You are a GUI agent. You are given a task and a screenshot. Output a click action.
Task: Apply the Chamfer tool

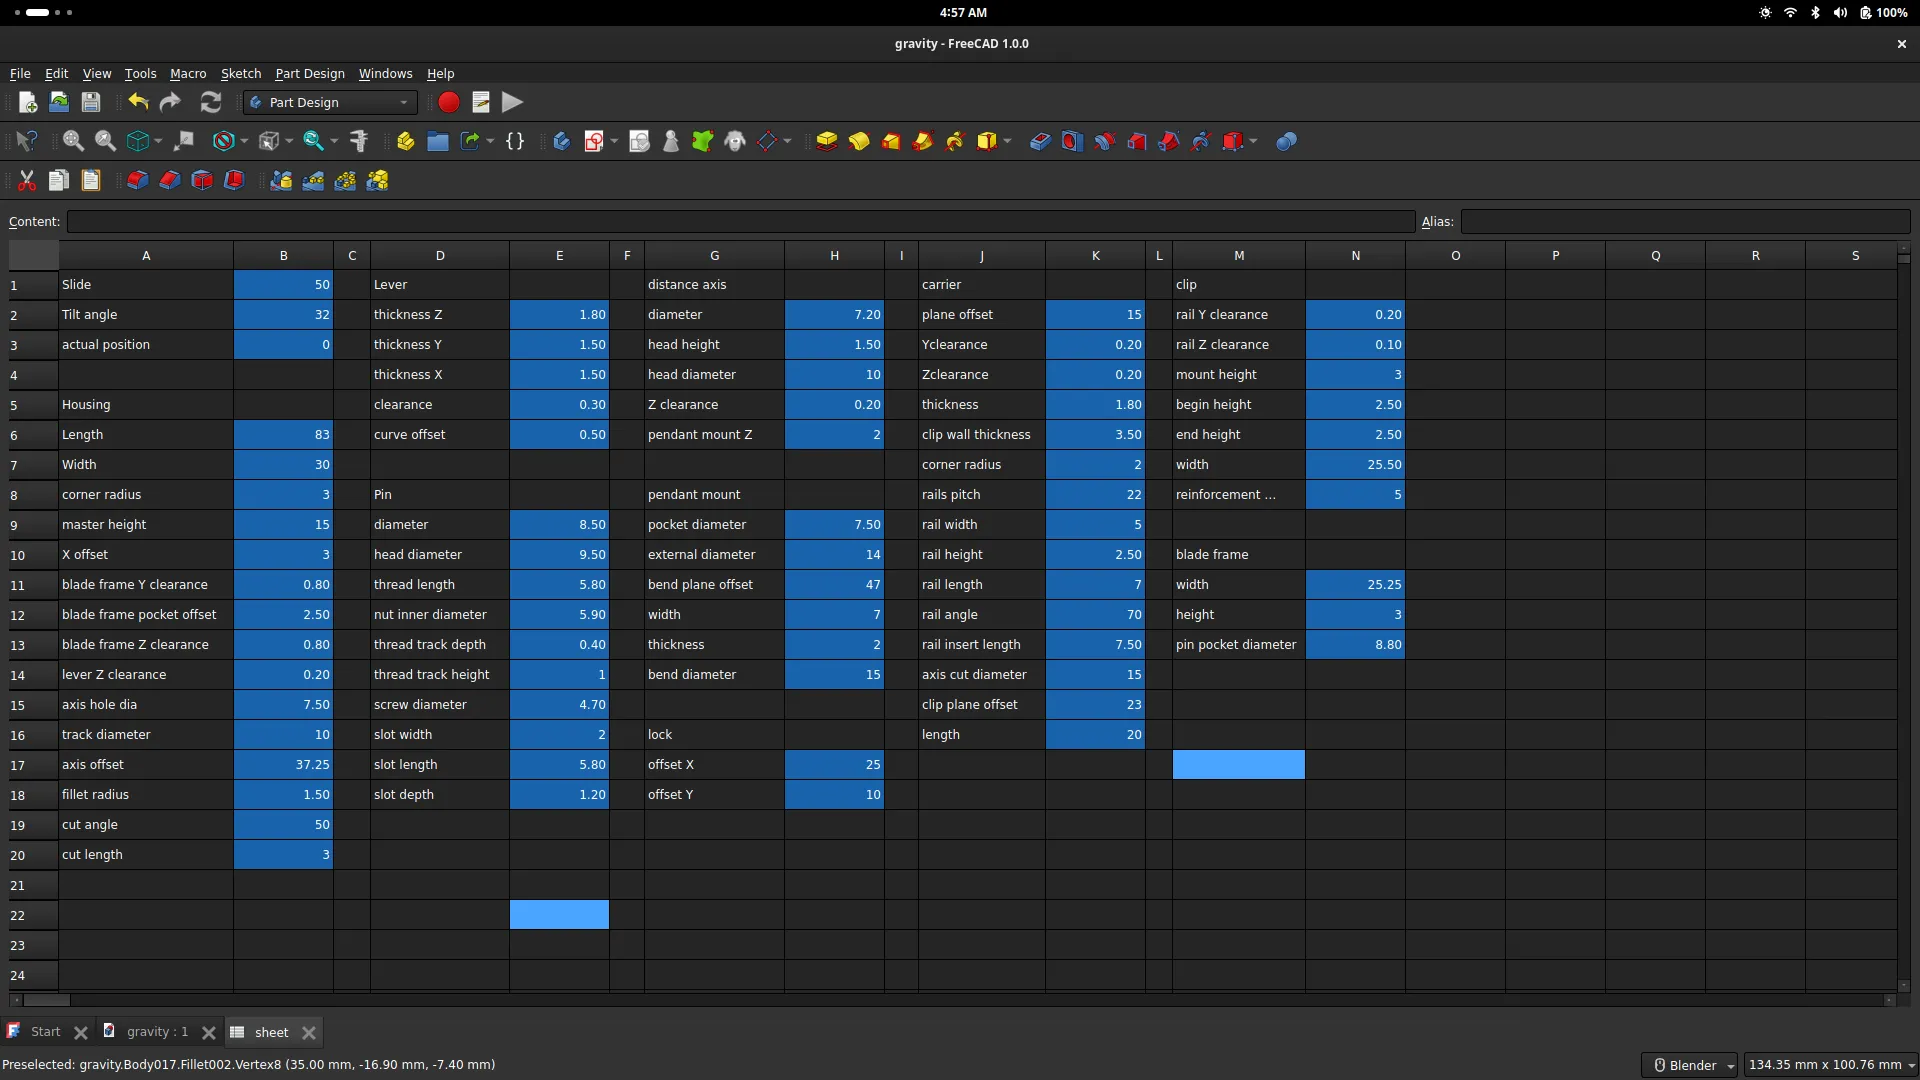coord(170,180)
